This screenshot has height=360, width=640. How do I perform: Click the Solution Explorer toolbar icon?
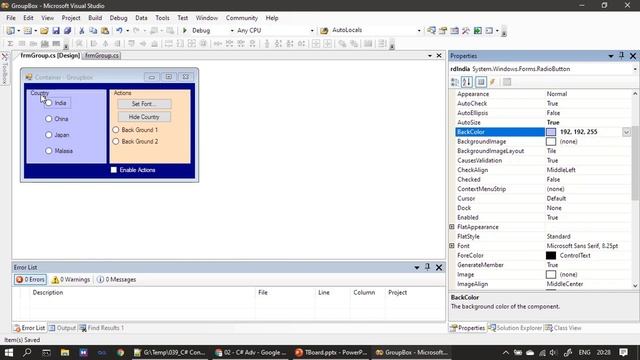431,31
